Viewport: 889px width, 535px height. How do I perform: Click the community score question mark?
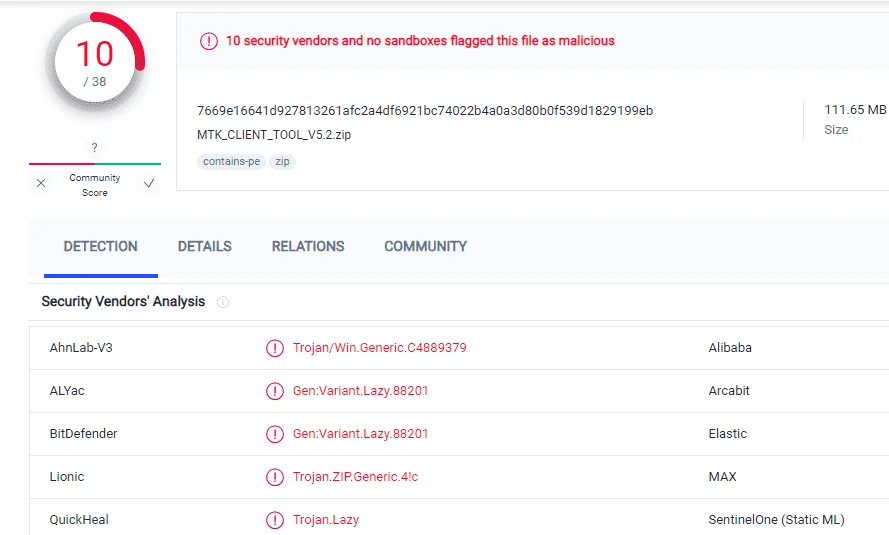95,147
